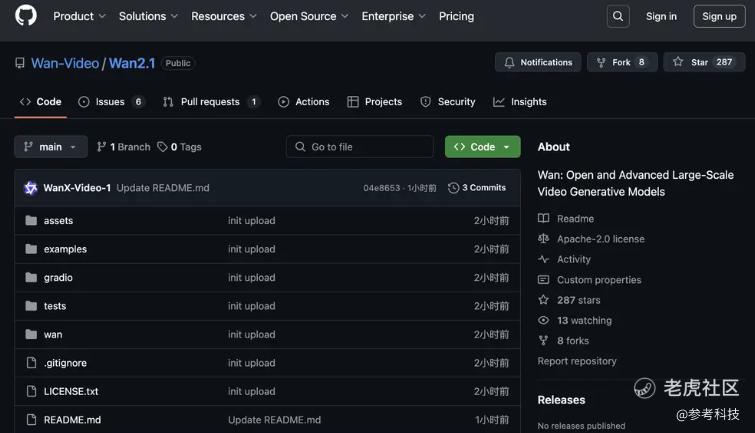Screen dimensions: 755x433
Task: Click the Go to file search field
Action: 360,147
